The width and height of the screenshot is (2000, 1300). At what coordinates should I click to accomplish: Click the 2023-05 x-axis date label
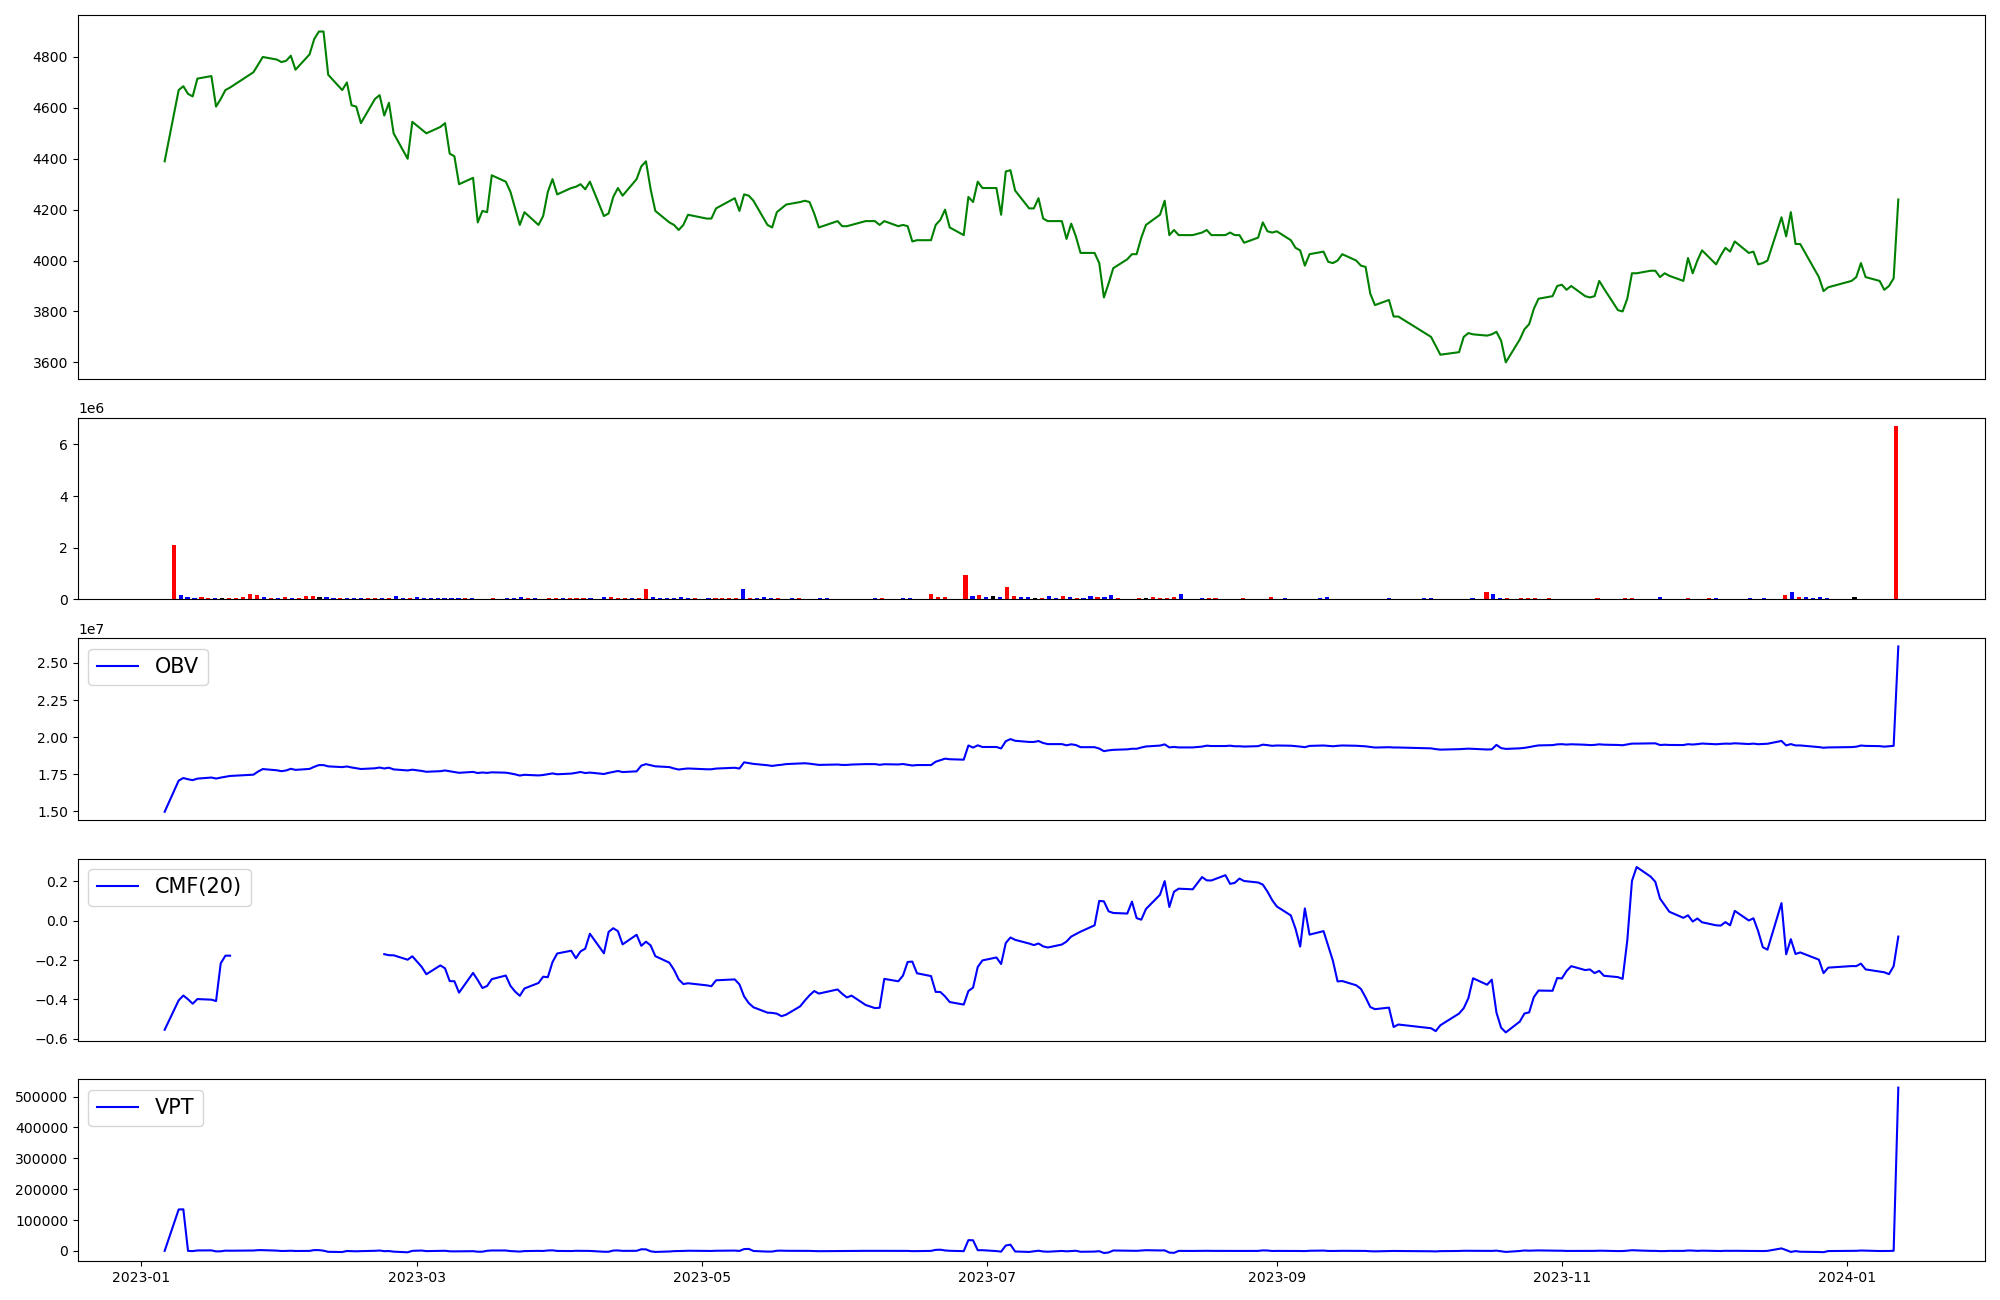pyautogui.click(x=702, y=1277)
